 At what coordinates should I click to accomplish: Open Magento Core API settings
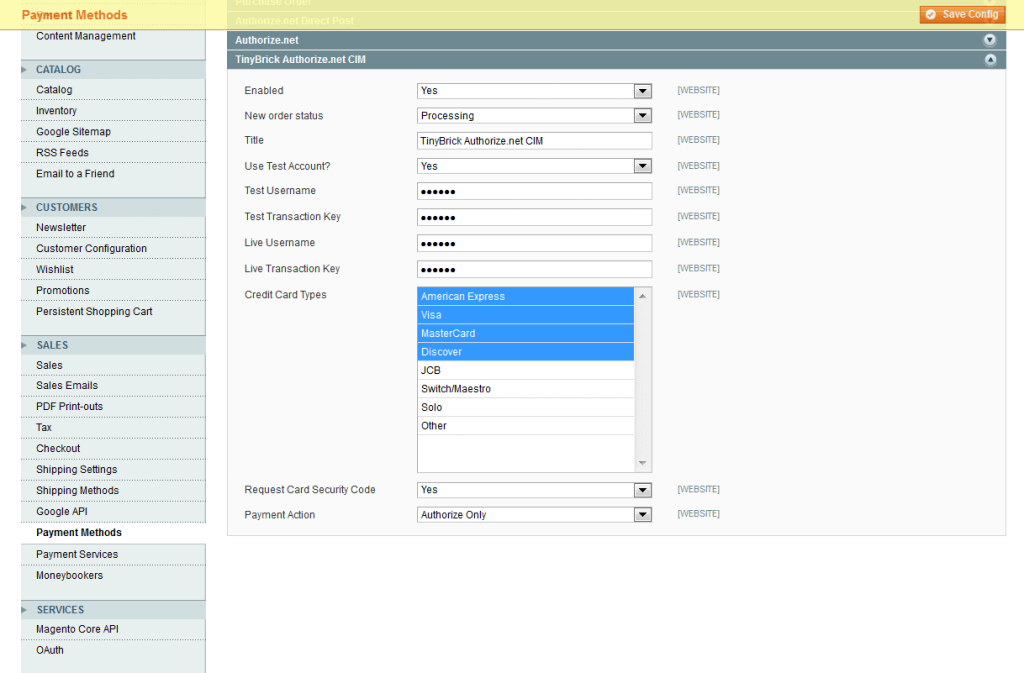pos(77,629)
